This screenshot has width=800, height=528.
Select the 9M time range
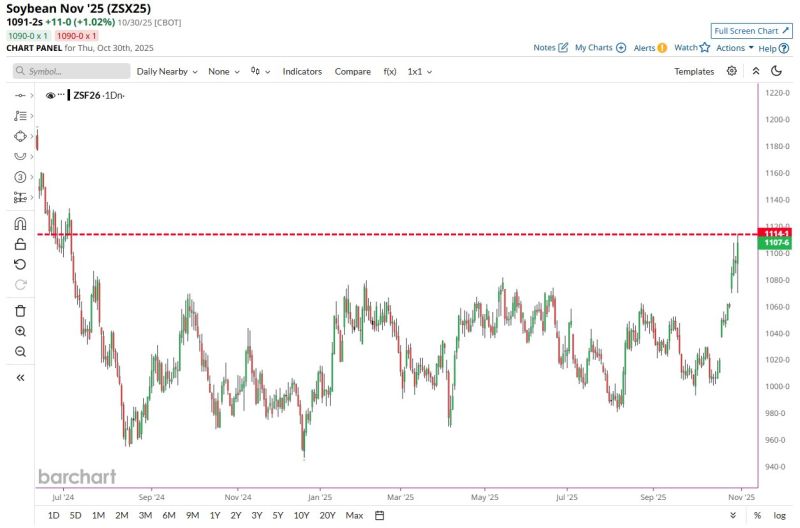pyautogui.click(x=192, y=515)
